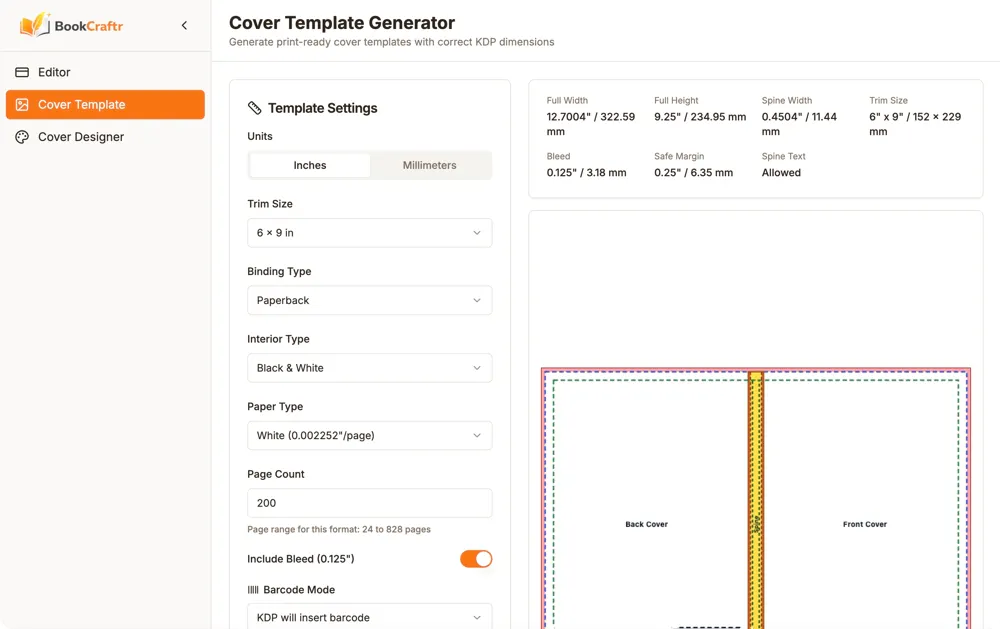Image resolution: width=1000 pixels, height=629 pixels.
Task: Open the Barcode Mode dropdown
Action: [370, 616]
